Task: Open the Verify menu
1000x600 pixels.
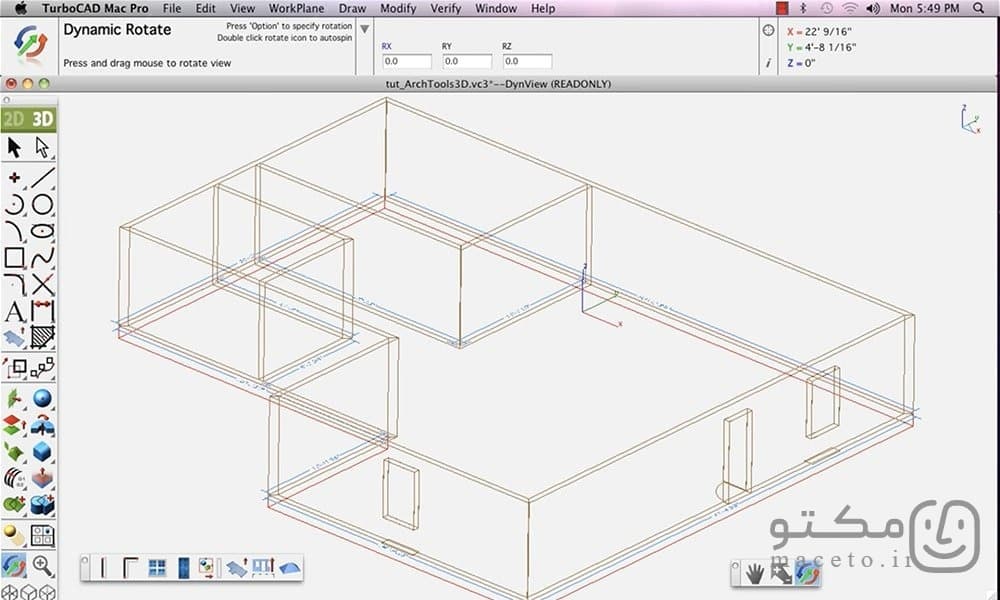Action: [x=445, y=8]
